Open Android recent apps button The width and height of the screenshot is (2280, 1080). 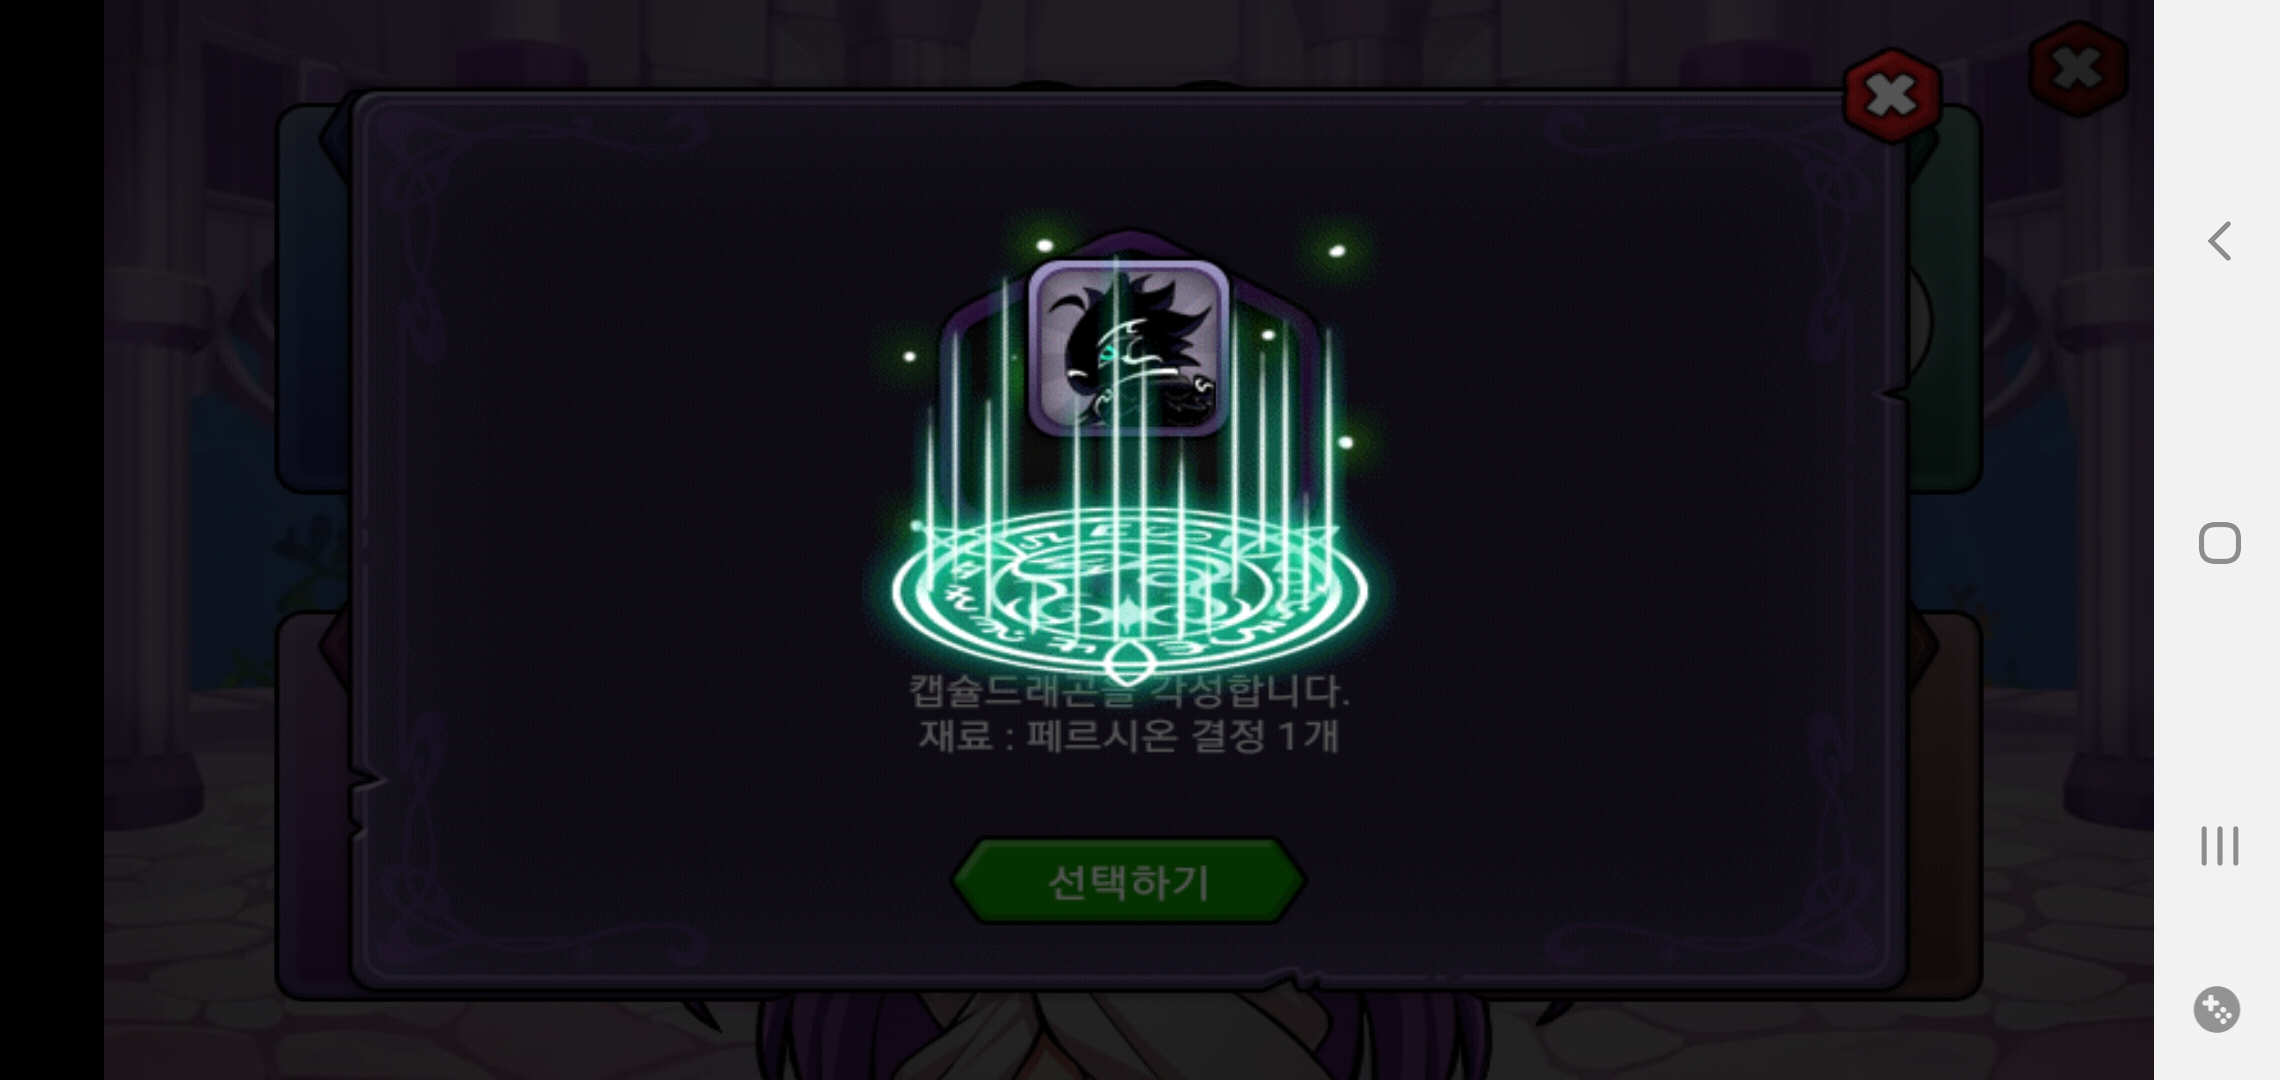2219,846
